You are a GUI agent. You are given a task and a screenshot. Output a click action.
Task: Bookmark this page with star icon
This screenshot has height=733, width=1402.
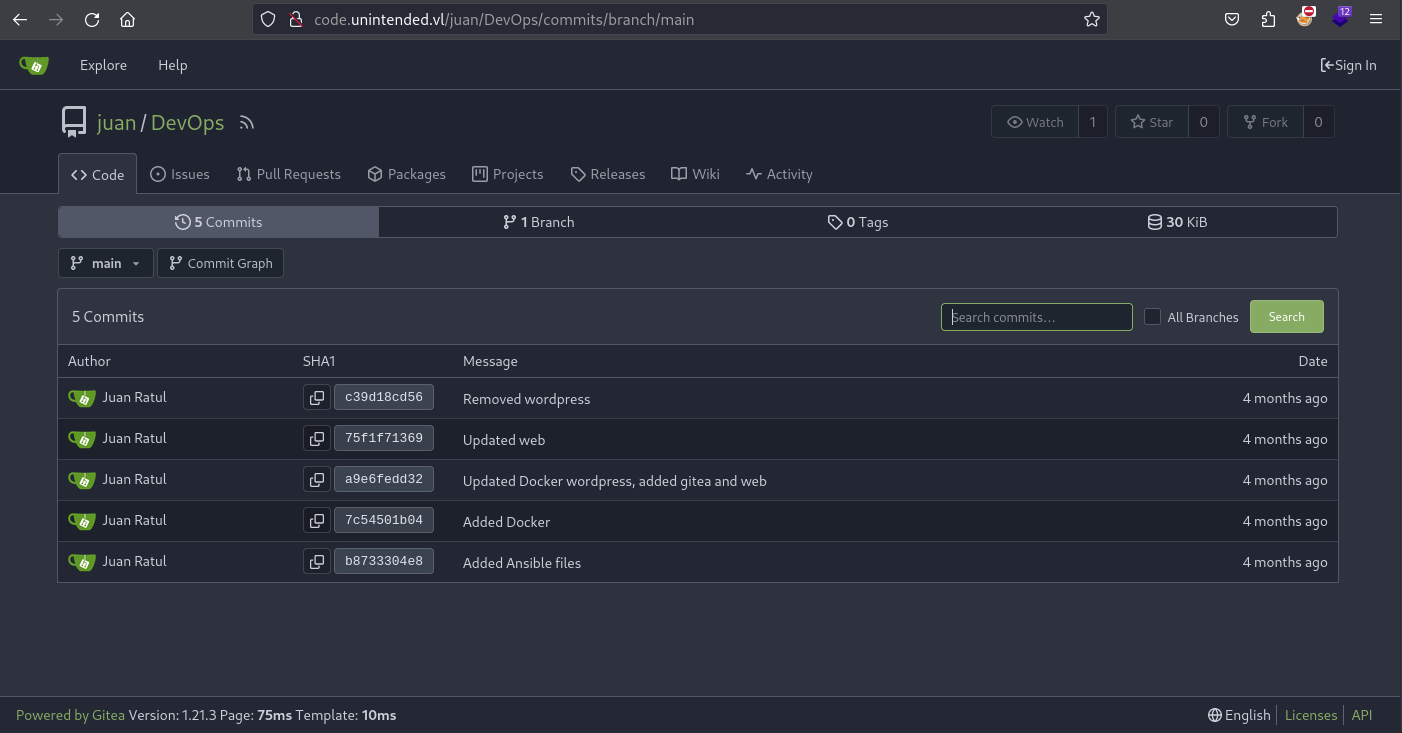(x=1092, y=19)
